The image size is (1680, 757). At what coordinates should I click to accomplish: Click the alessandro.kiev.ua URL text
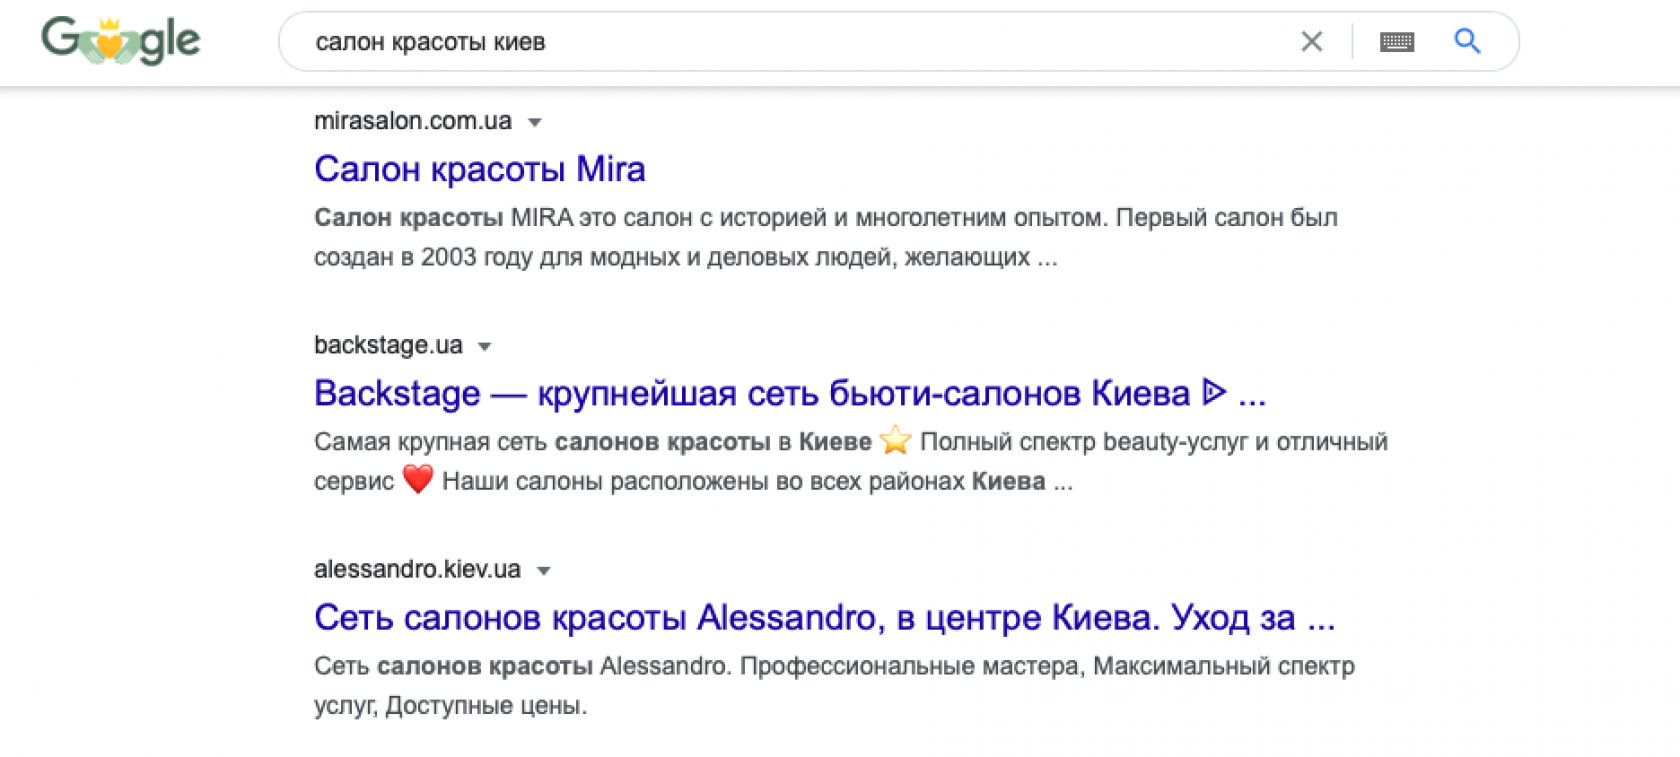(417, 569)
